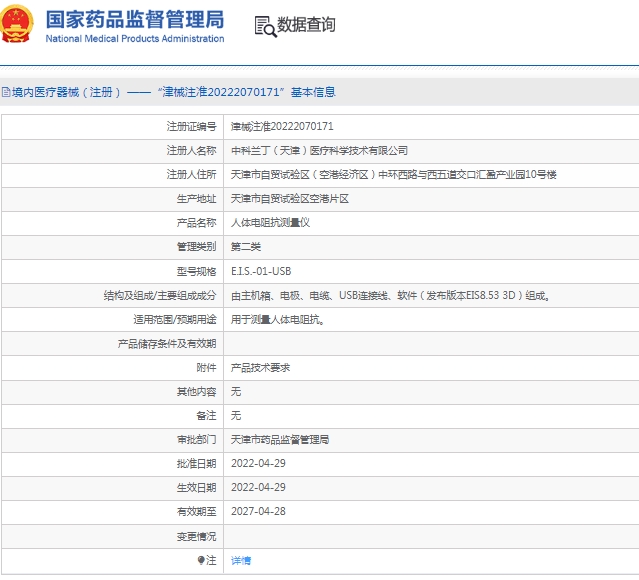Viewport: 639px width, 580px height.
Task: Click National Medical Products Administration text
Action: point(135,39)
